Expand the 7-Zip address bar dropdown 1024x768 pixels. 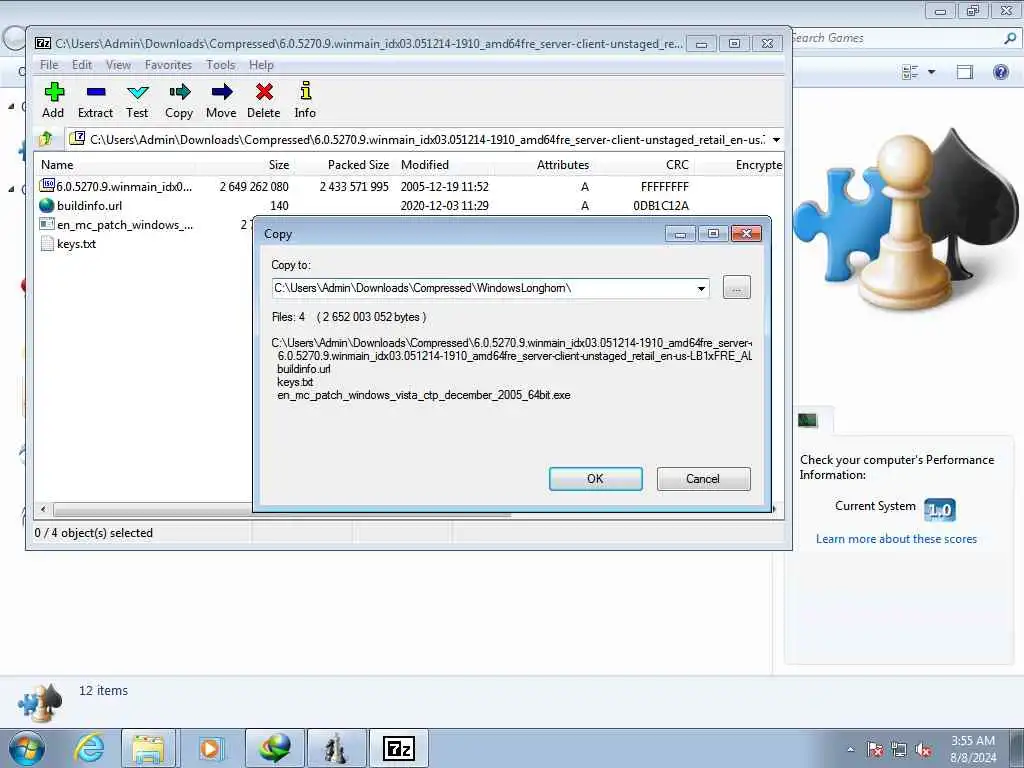tap(776, 139)
